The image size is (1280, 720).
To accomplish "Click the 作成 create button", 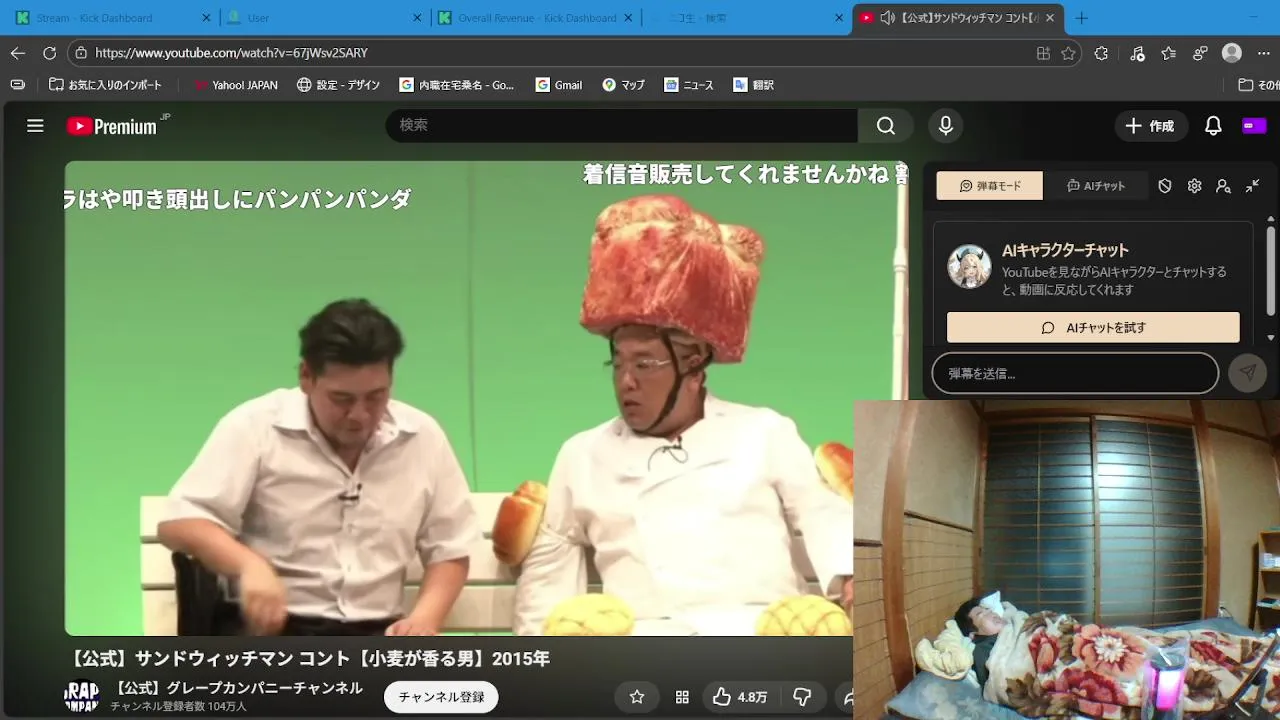I will tap(1150, 126).
